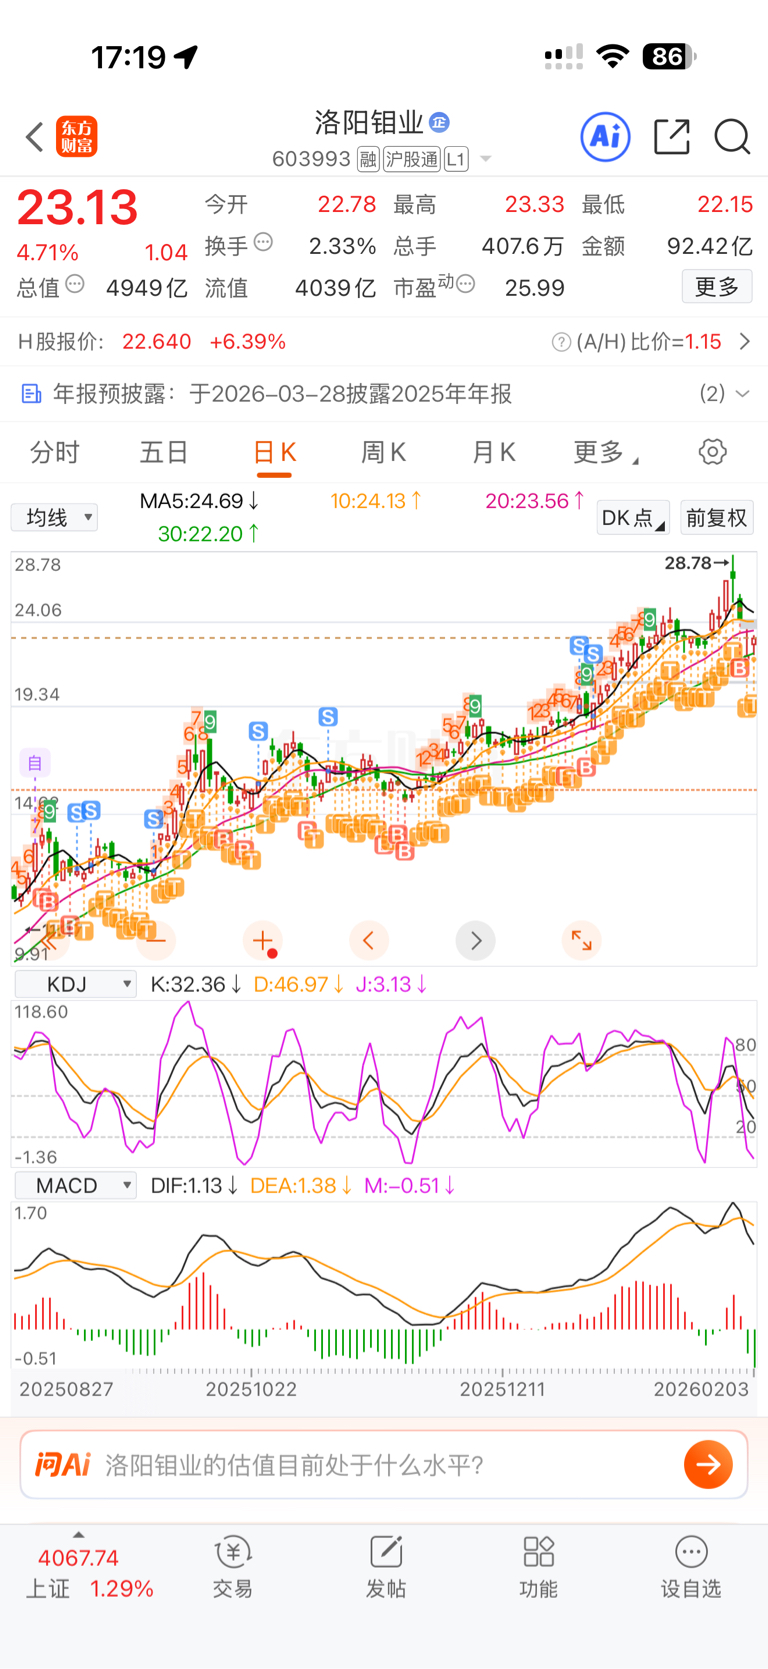This screenshot has width=768, height=1669.
Task: Open the 交易 trade button
Action: coord(232,1568)
